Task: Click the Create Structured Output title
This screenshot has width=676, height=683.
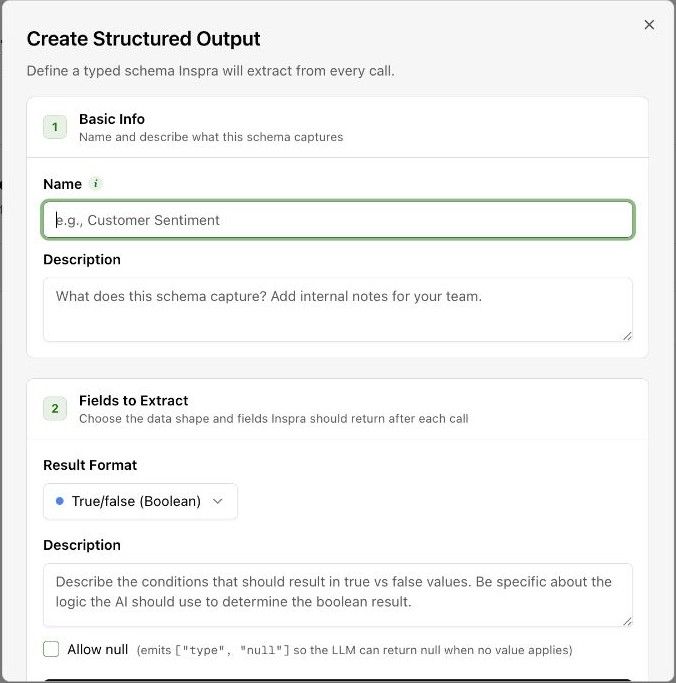Action: coord(143,39)
